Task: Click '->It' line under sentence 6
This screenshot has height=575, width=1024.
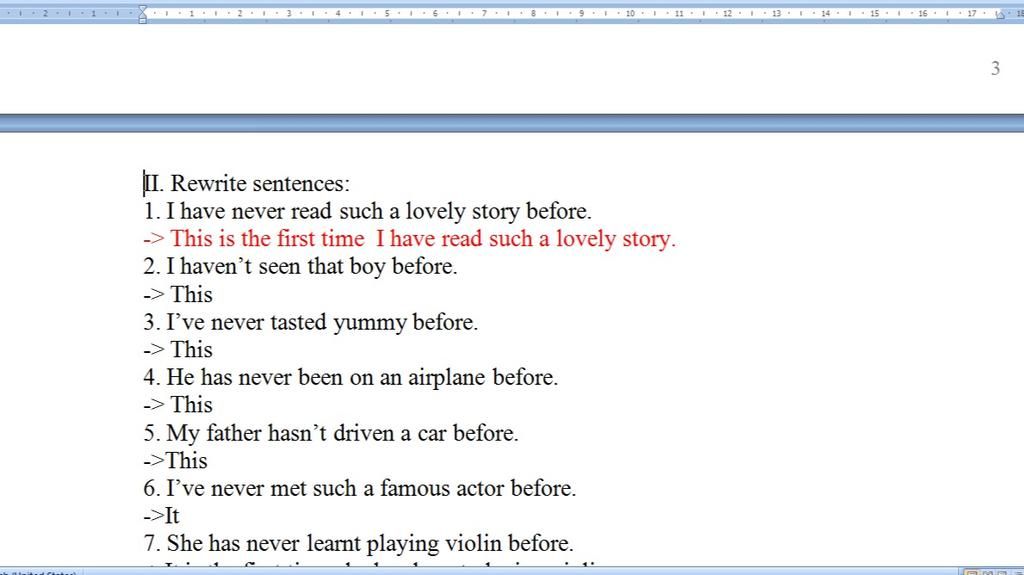Action: [x=161, y=516]
